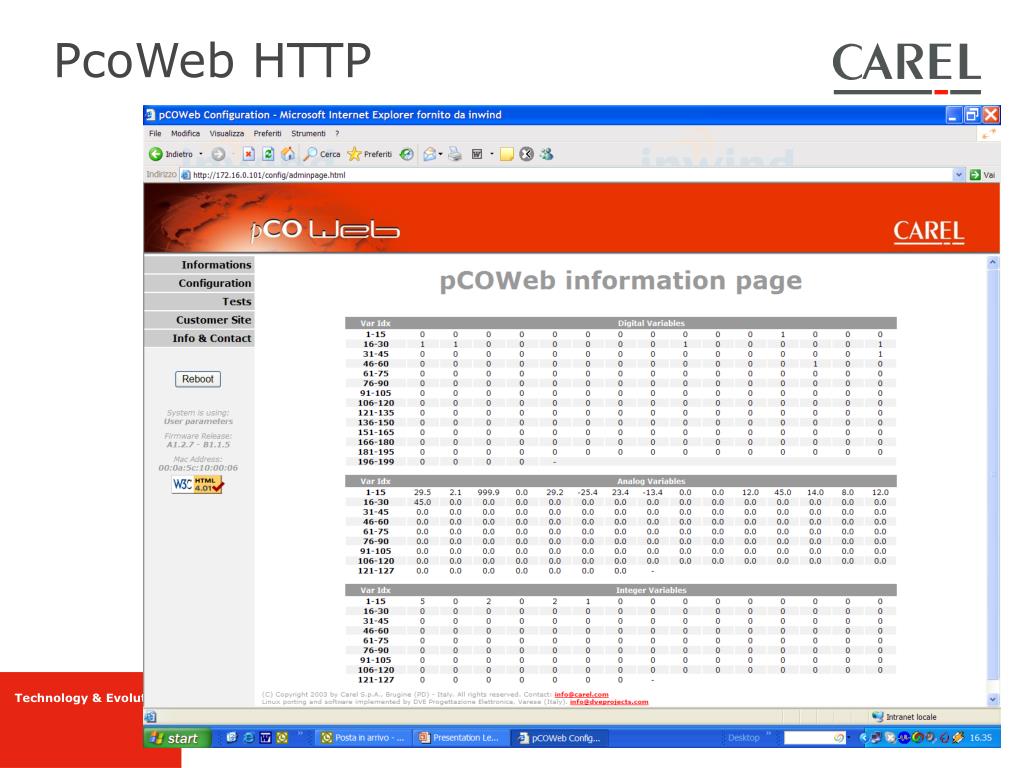Click the Indietro (Back) arrow icon
Viewport: 1024px width, 768px height.
point(155,154)
